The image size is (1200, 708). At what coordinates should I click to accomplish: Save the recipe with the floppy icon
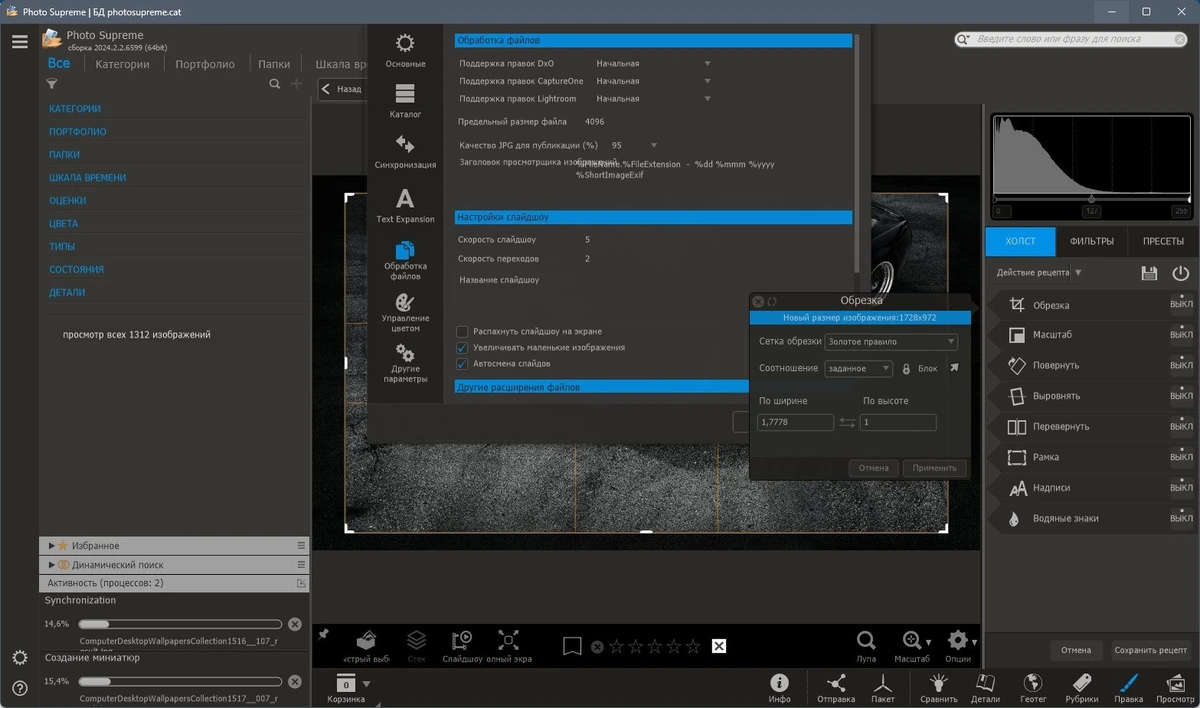[1149, 273]
